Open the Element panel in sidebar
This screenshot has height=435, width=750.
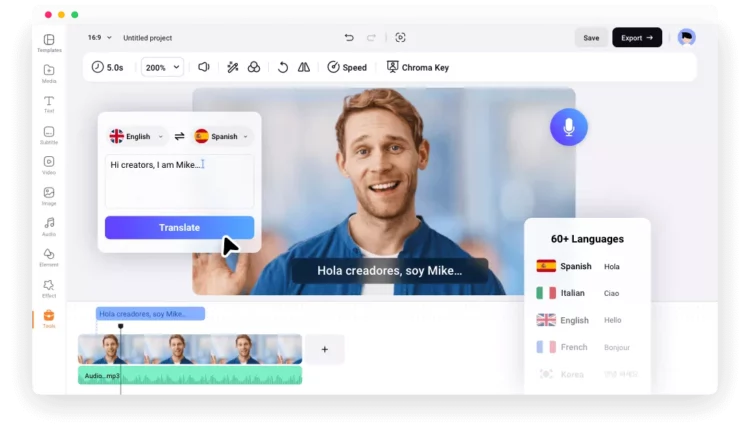[49, 257]
